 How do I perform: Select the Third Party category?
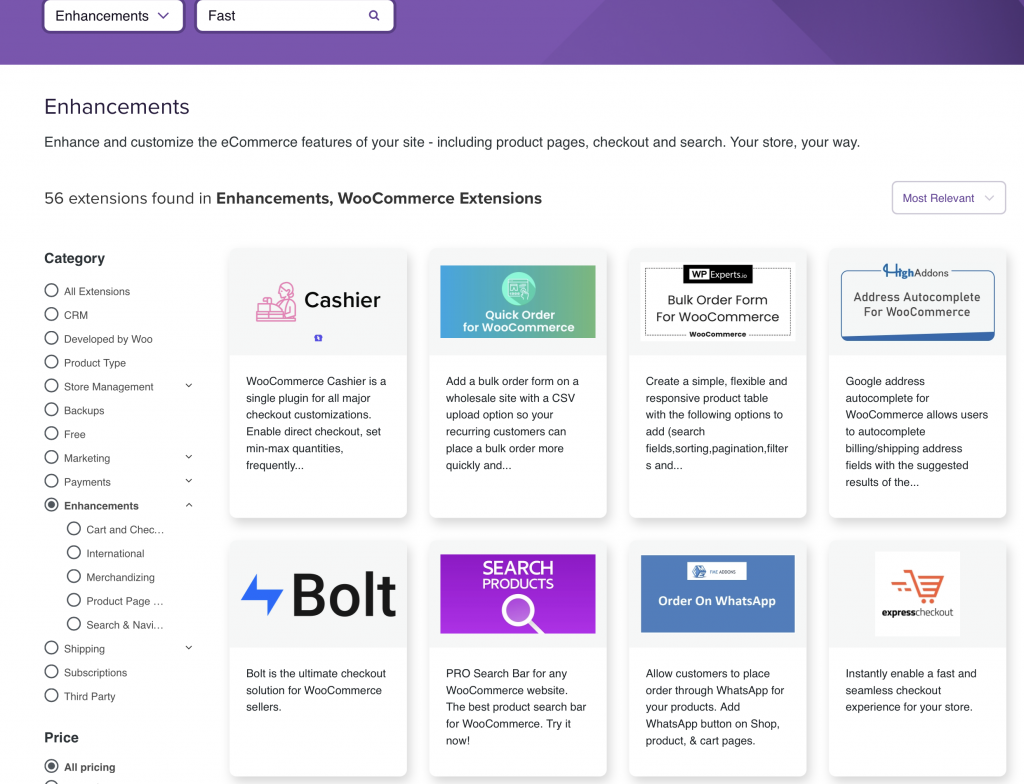52,696
